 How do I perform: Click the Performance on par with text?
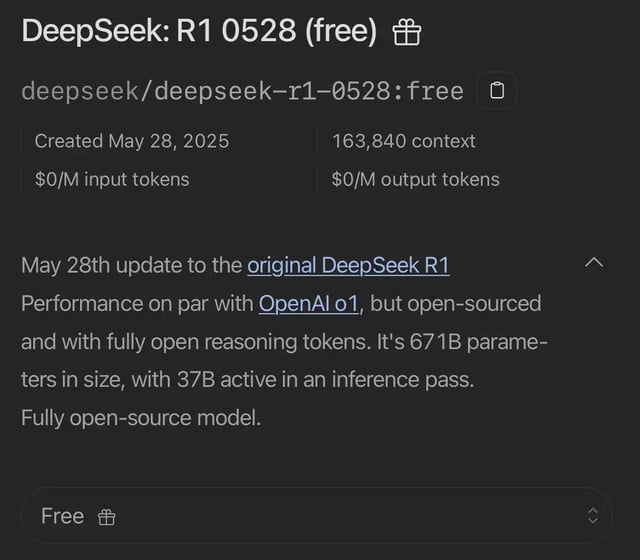tap(137, 304)
